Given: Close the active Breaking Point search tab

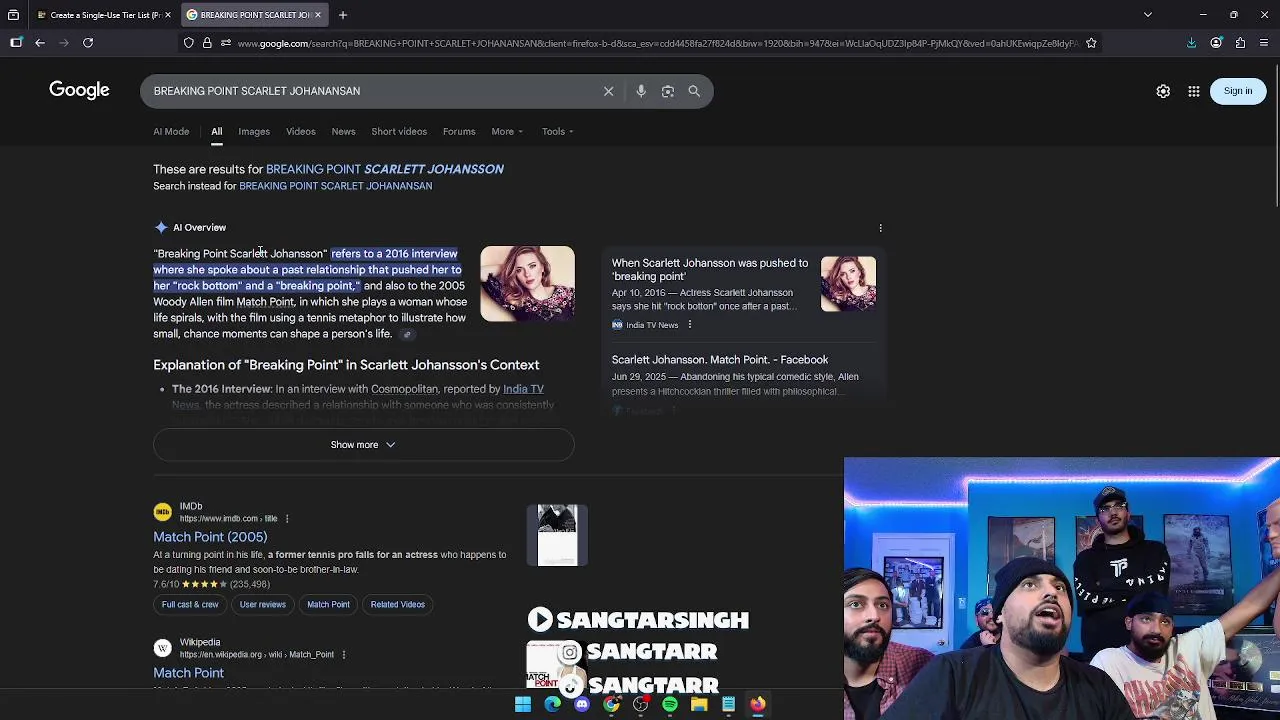Looking at the screenshot, I should tap(318, 15).
